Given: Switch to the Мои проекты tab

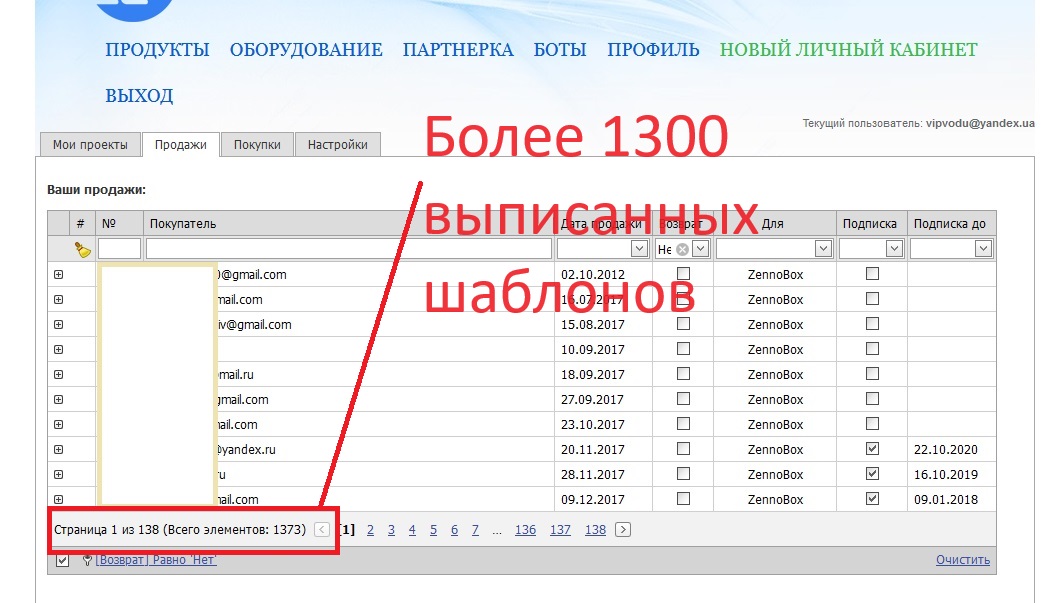Looking at the screenshot, I should coord(91,144).
